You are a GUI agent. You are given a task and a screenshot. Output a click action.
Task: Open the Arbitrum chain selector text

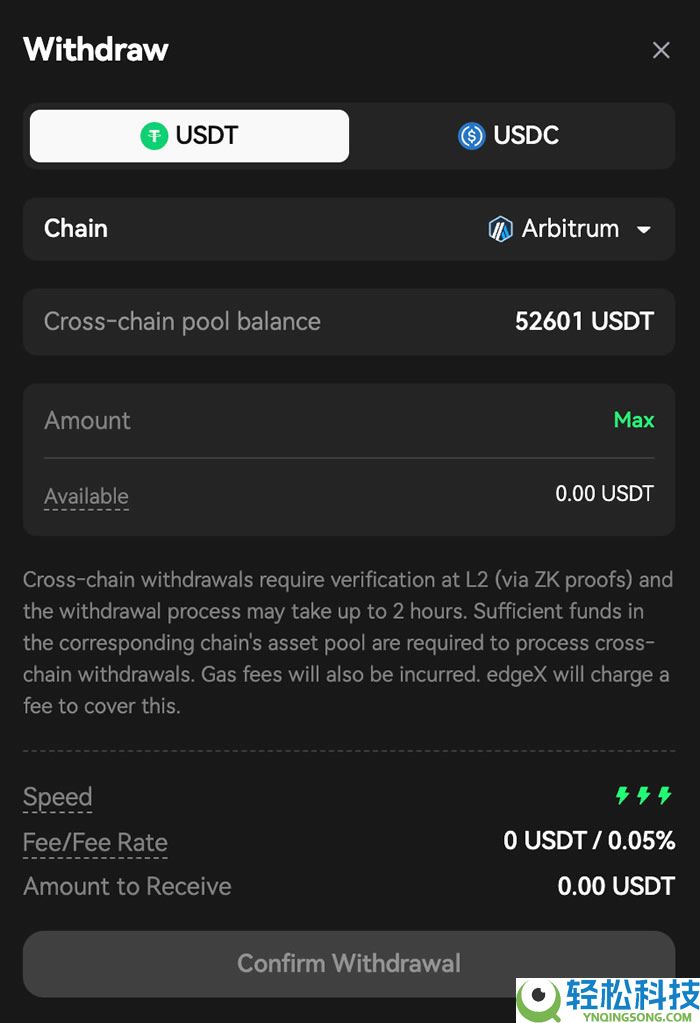point(570,229)
